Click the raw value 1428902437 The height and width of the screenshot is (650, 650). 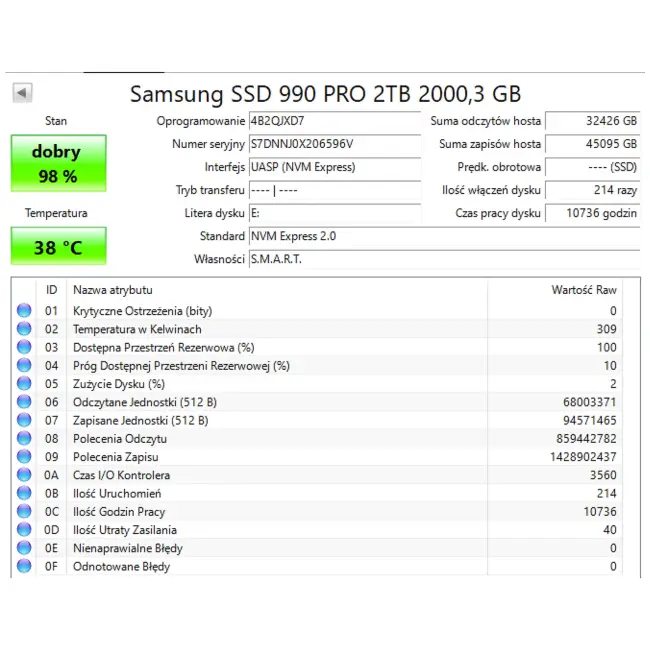pyautogui.click(x=583, y=457)
